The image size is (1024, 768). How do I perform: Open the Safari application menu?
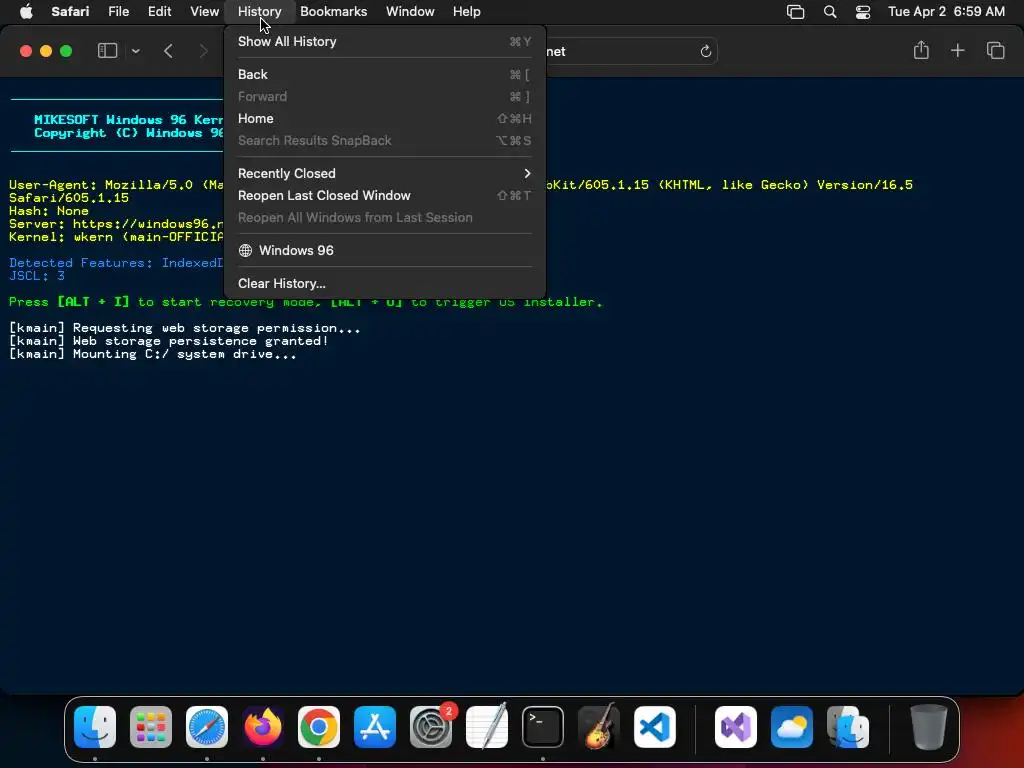[x=70, y=12]
